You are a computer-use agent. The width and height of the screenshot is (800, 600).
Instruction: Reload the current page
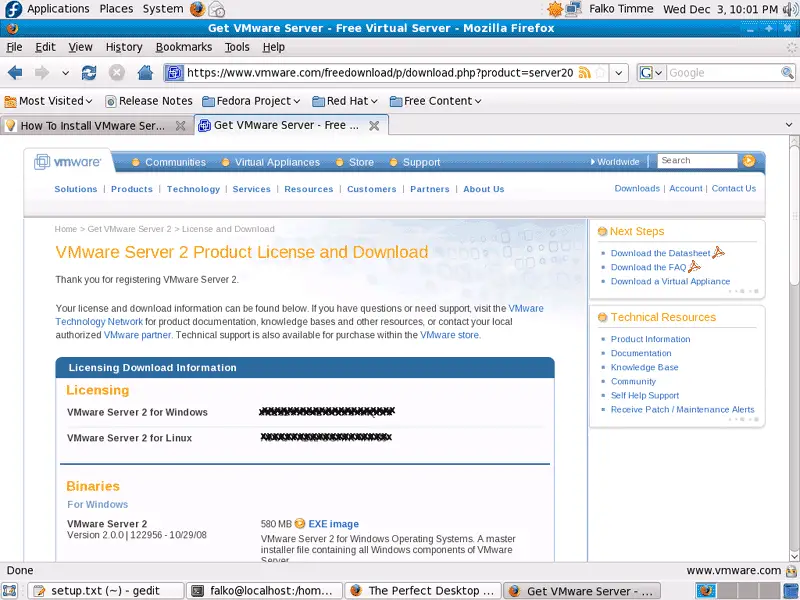(89, 73)
